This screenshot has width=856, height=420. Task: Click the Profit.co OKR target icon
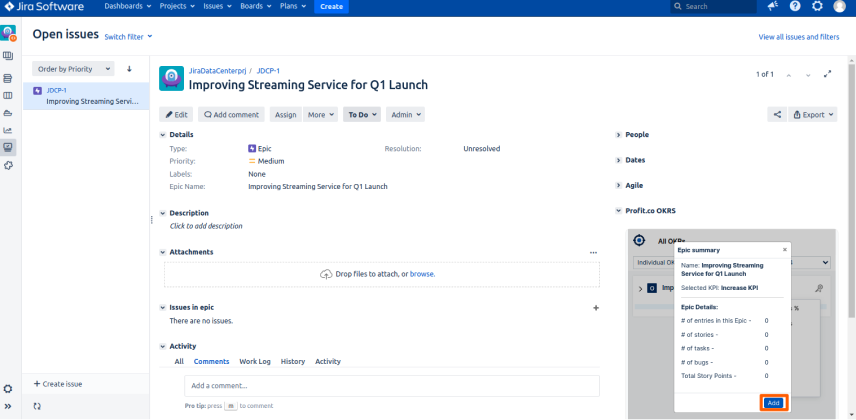(639, 240)
